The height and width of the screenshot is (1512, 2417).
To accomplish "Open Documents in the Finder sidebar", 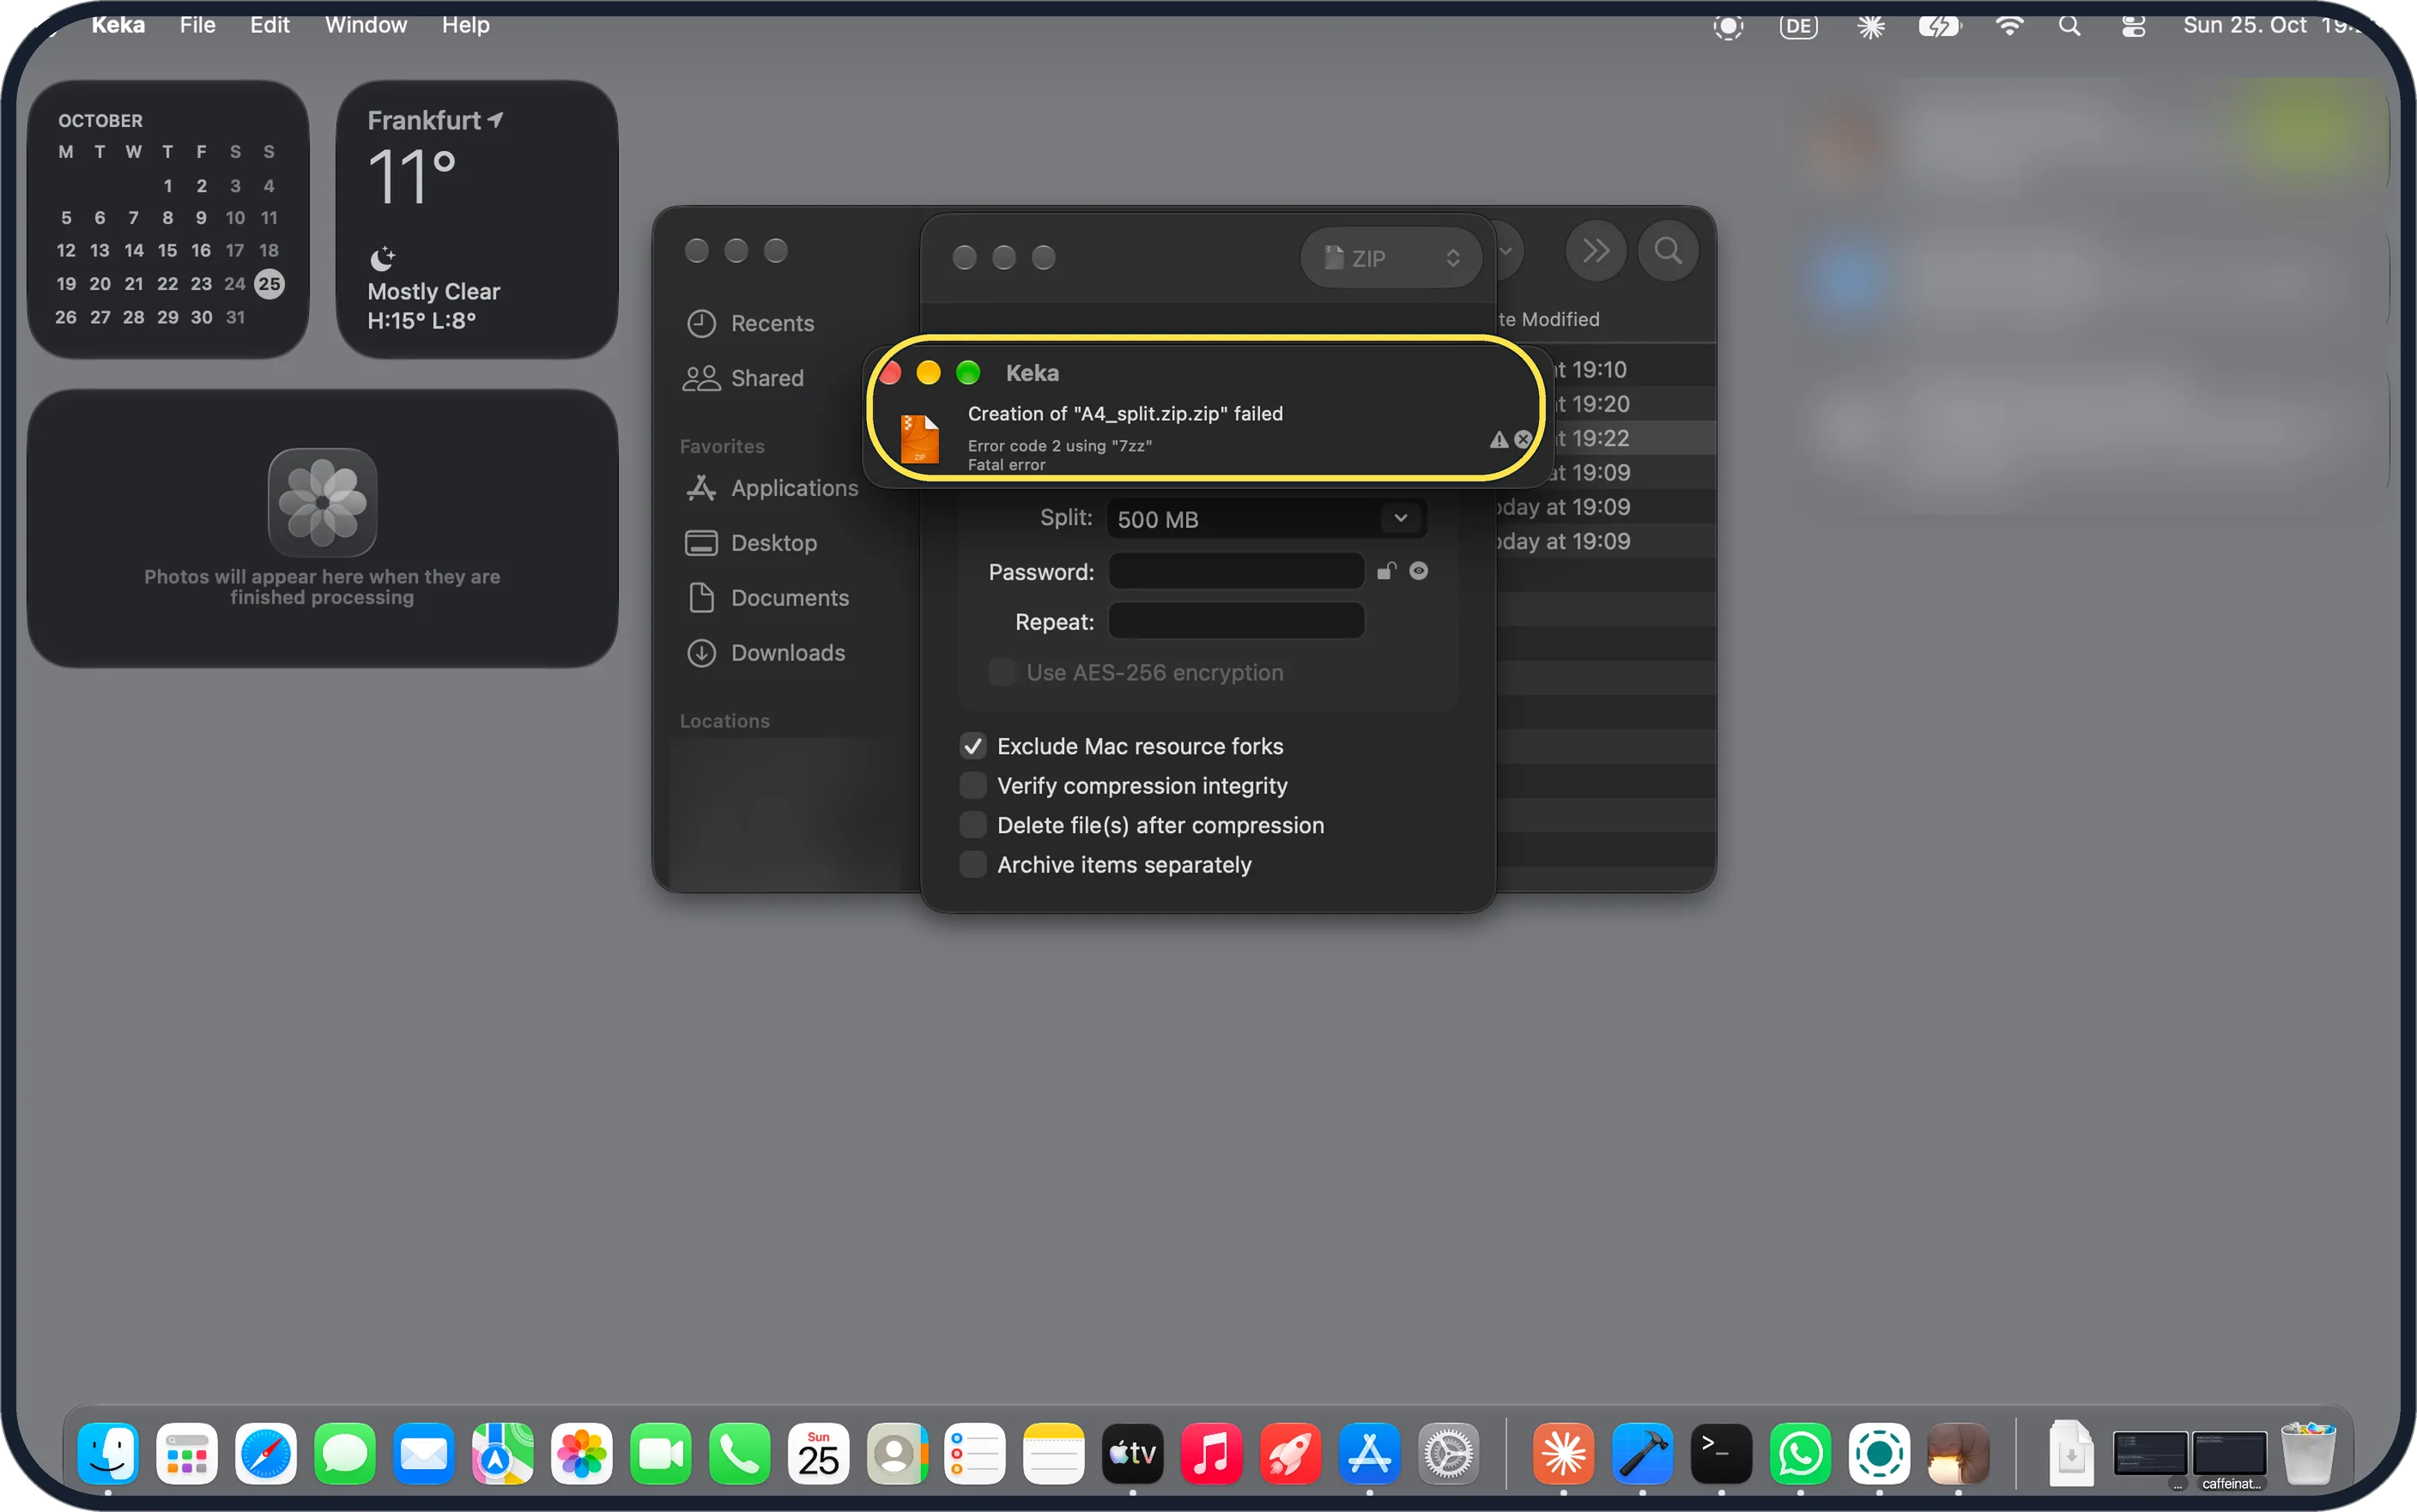I will point(767,598).
